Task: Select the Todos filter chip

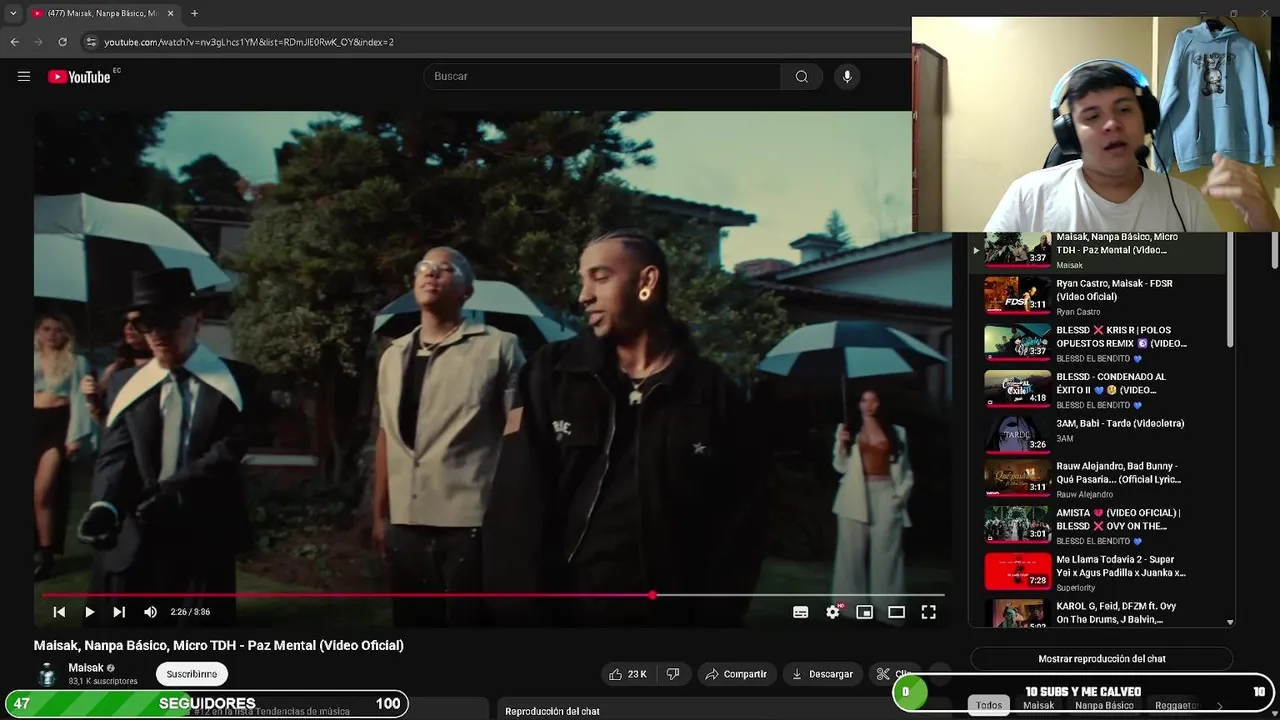Action: coord(989,705)
